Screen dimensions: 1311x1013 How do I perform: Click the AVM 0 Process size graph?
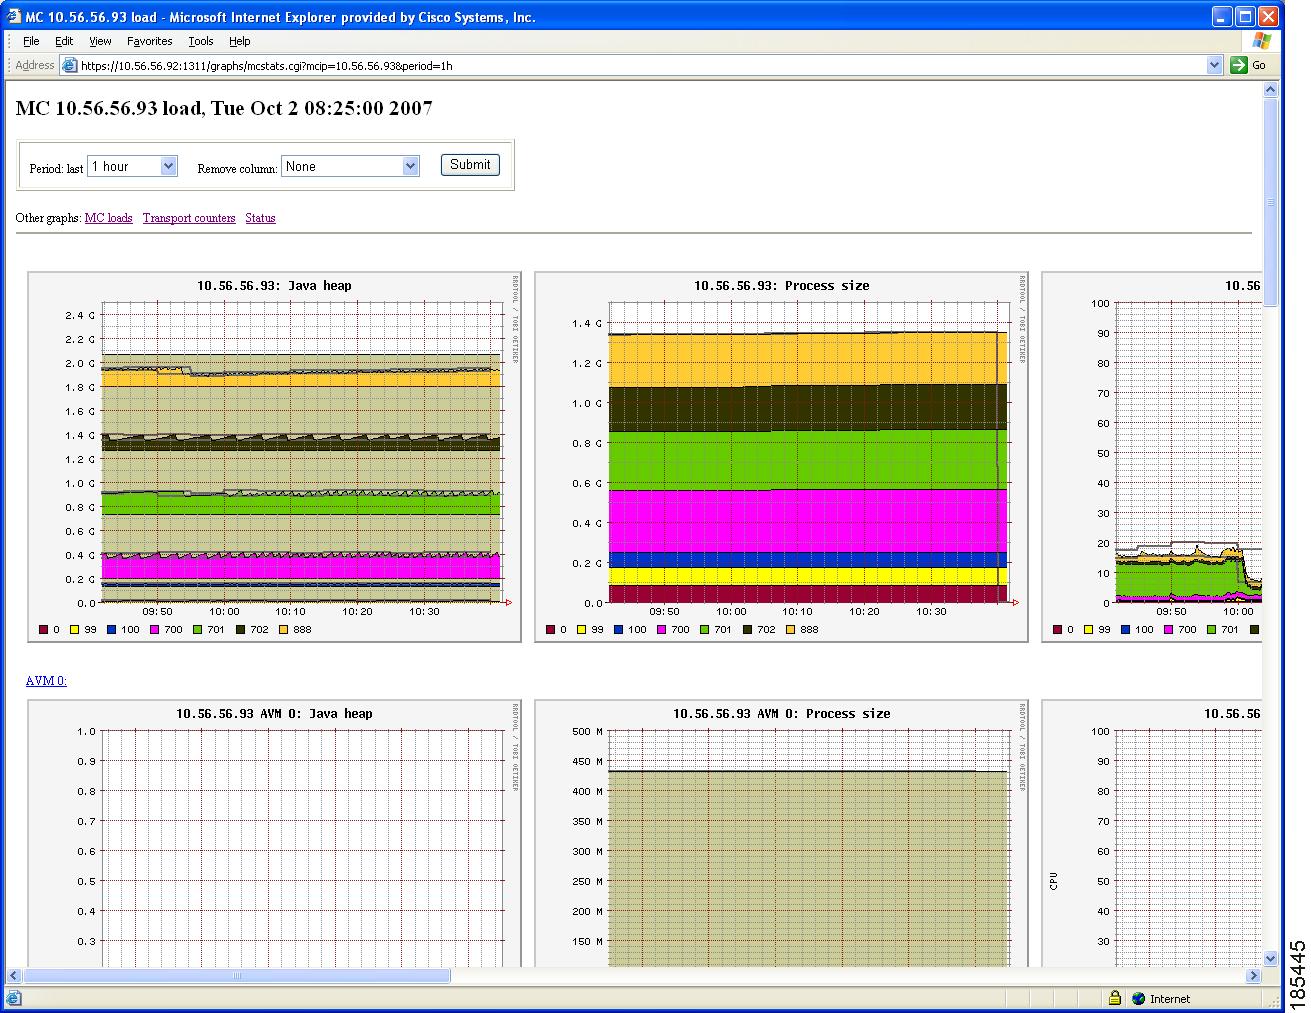click(781, 833)
